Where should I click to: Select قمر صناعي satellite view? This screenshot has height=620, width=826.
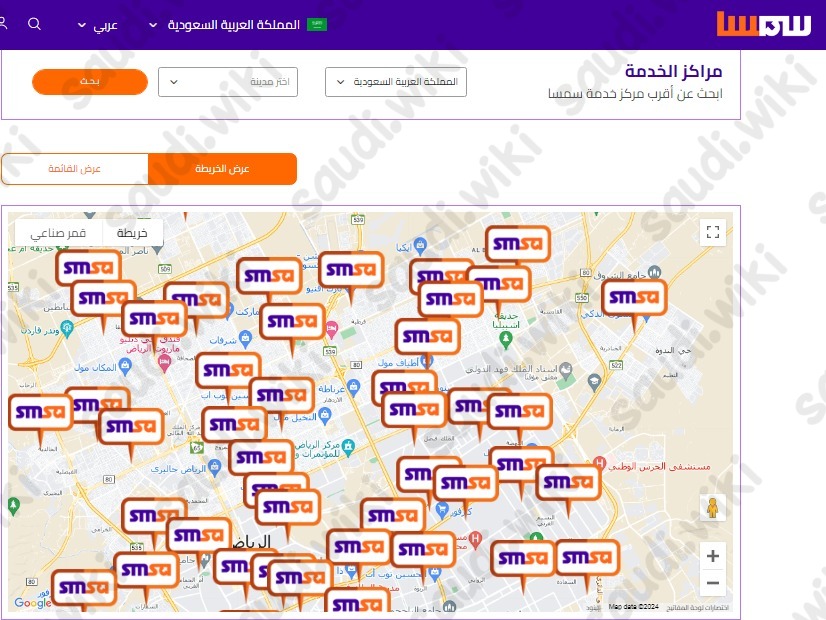(58, 233)
